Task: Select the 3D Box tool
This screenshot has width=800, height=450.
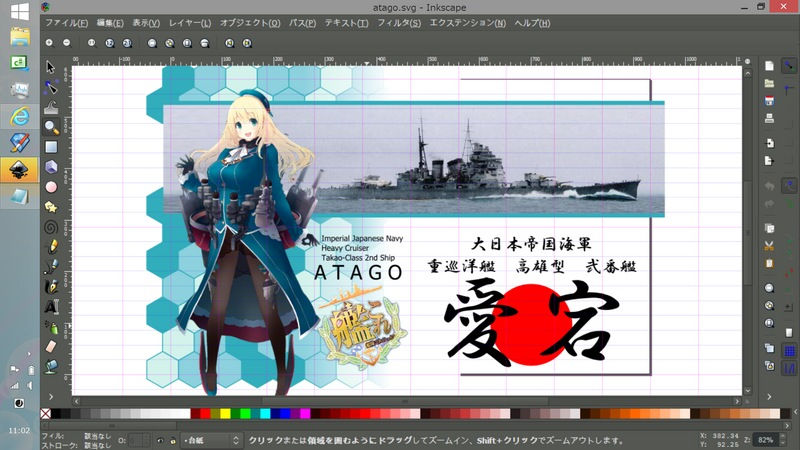Action: [x=51, y=167]
